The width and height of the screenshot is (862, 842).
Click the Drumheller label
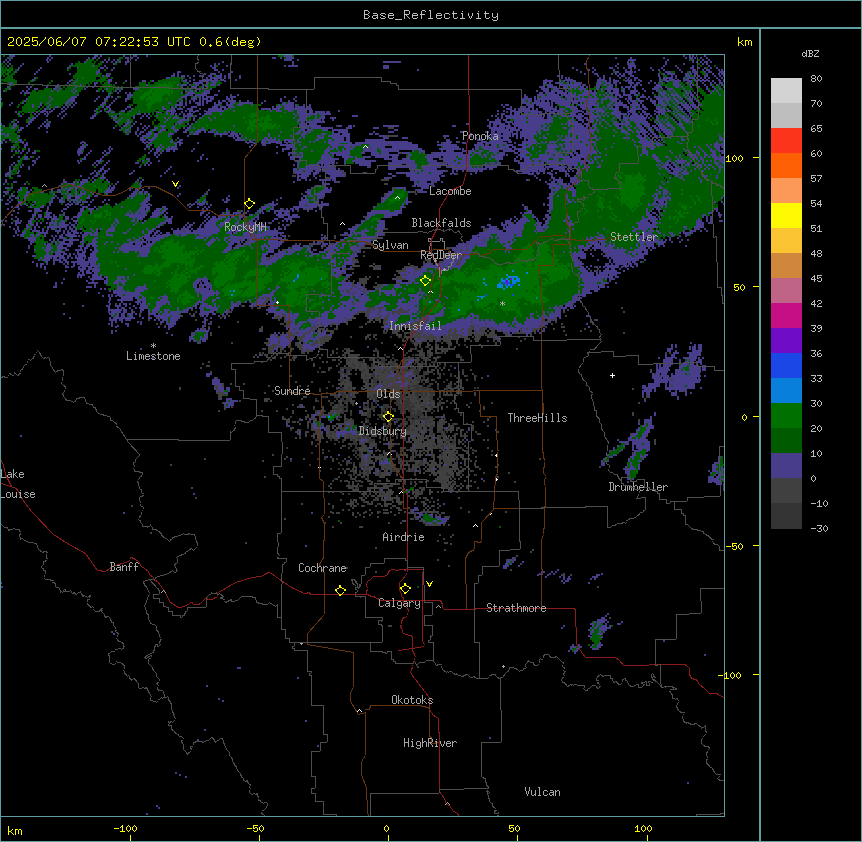[638, 487]
